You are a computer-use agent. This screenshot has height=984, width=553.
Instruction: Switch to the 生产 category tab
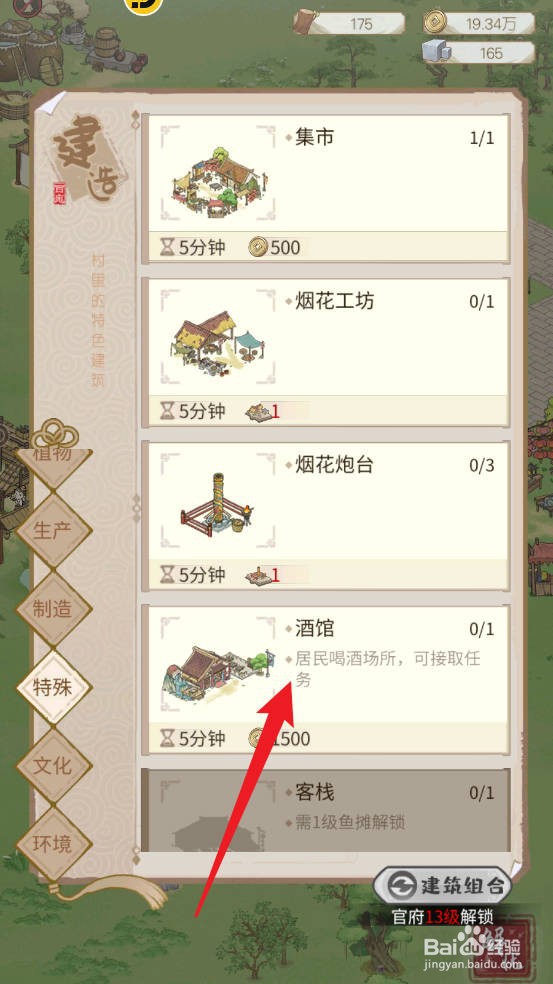[x=53, y=531]
